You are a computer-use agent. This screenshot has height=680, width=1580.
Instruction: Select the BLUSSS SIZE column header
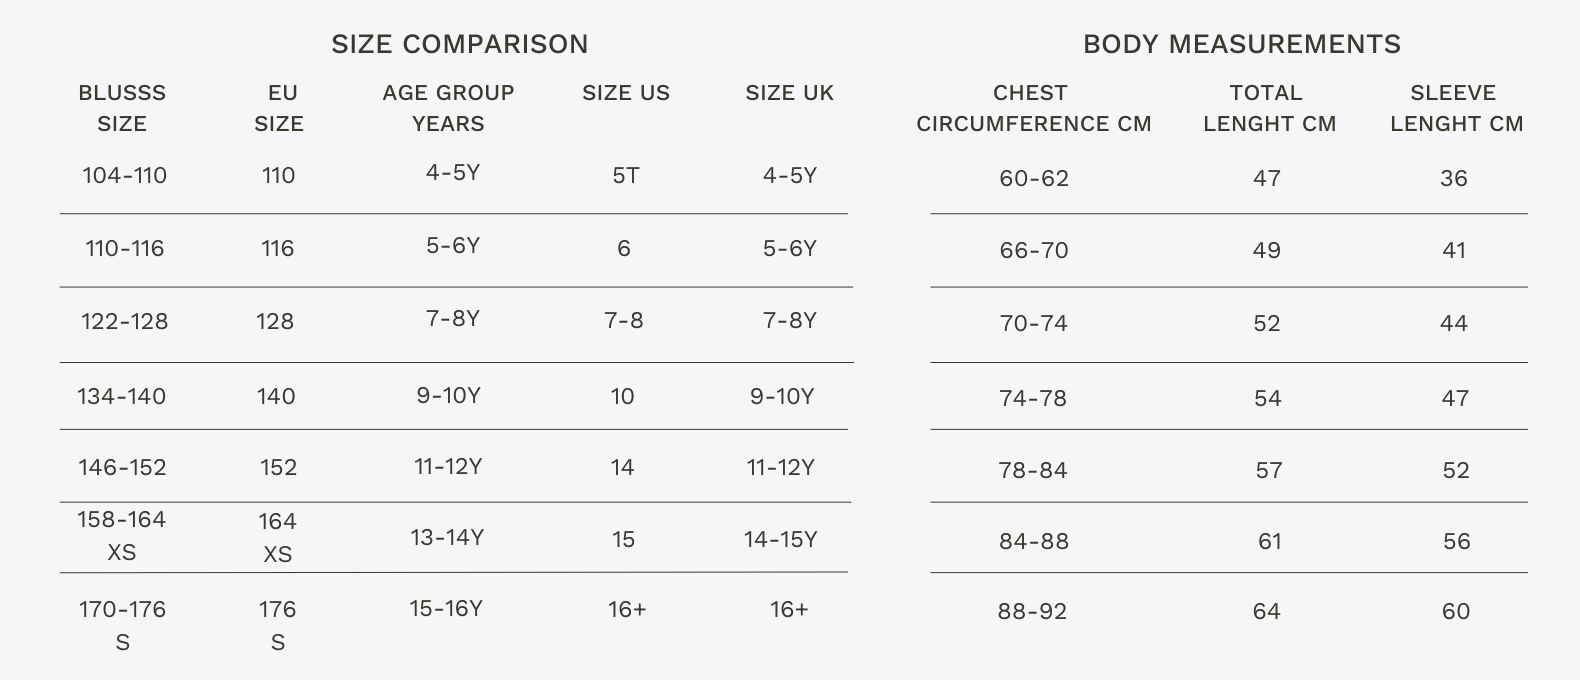pyautogui.click(x=122, y=108)
